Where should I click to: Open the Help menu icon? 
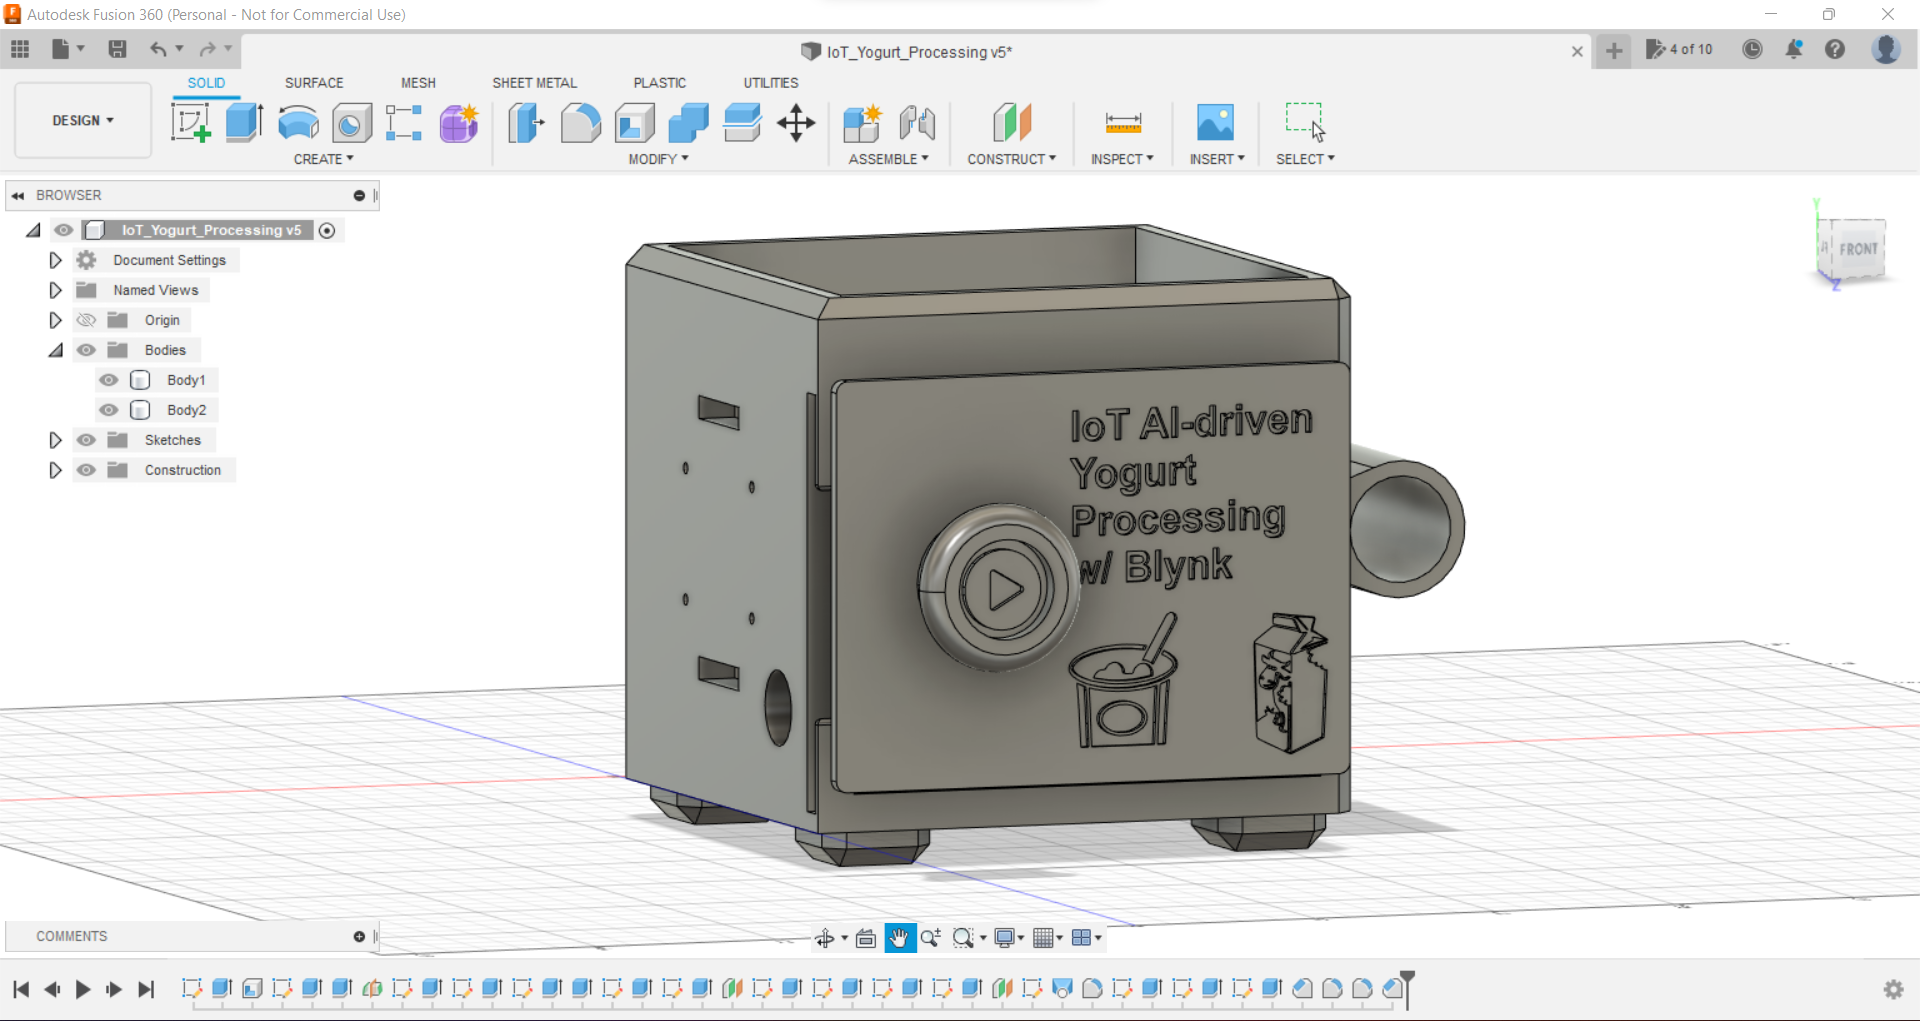pyautogui.click(x=1835, y=49)
